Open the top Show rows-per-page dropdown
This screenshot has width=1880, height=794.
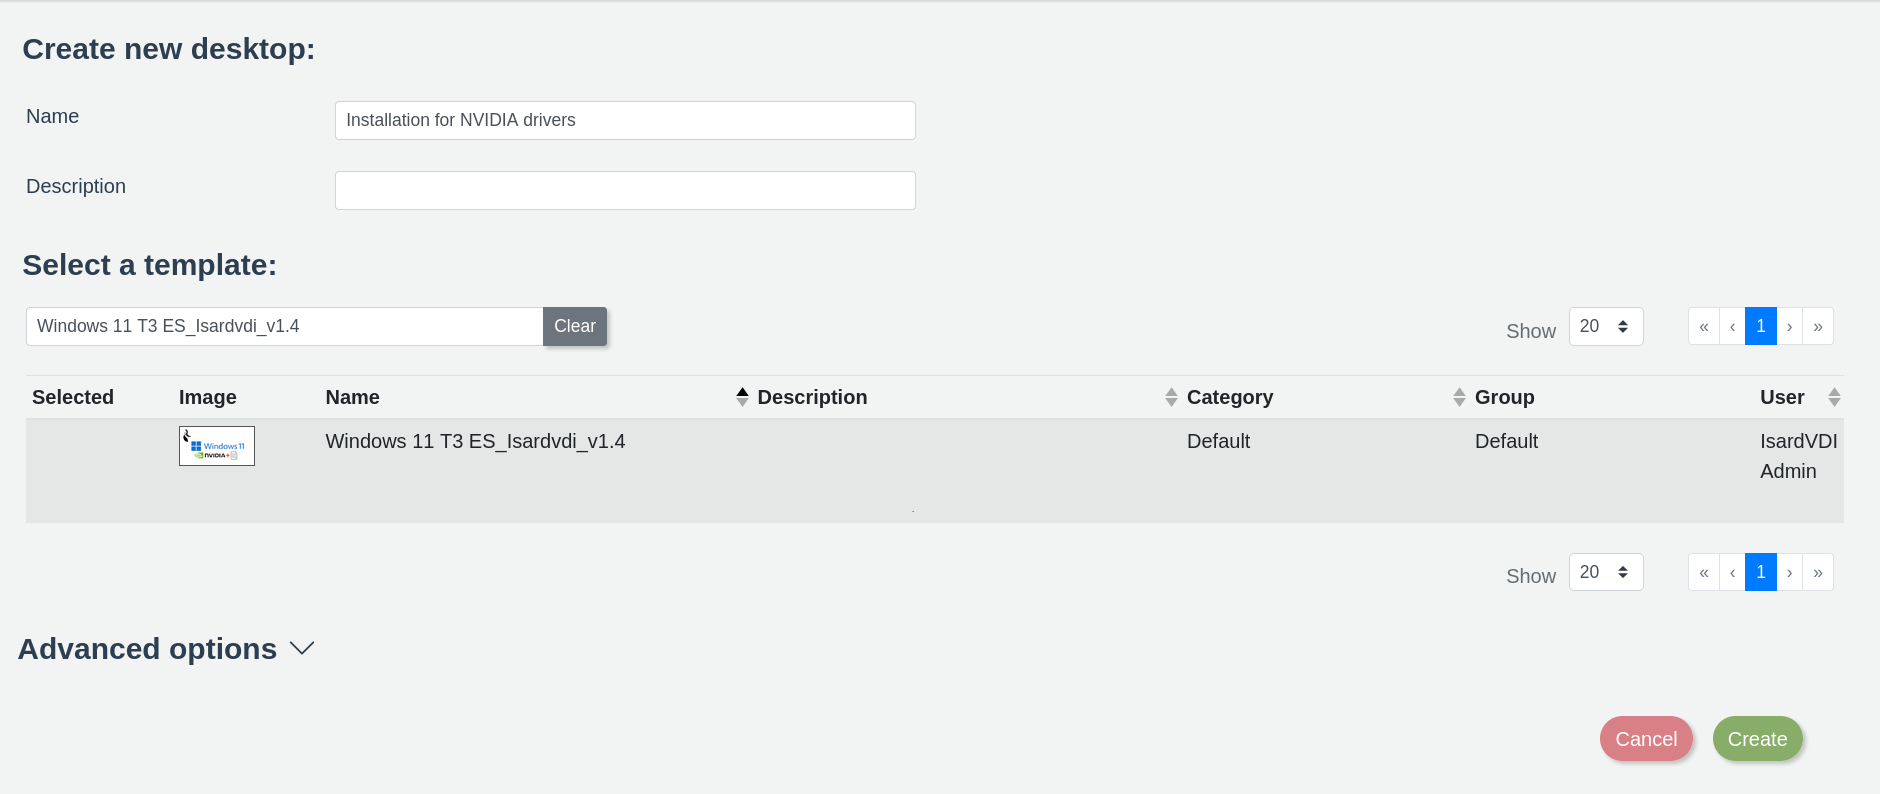pyautogui.click(x=1605, y=327)
